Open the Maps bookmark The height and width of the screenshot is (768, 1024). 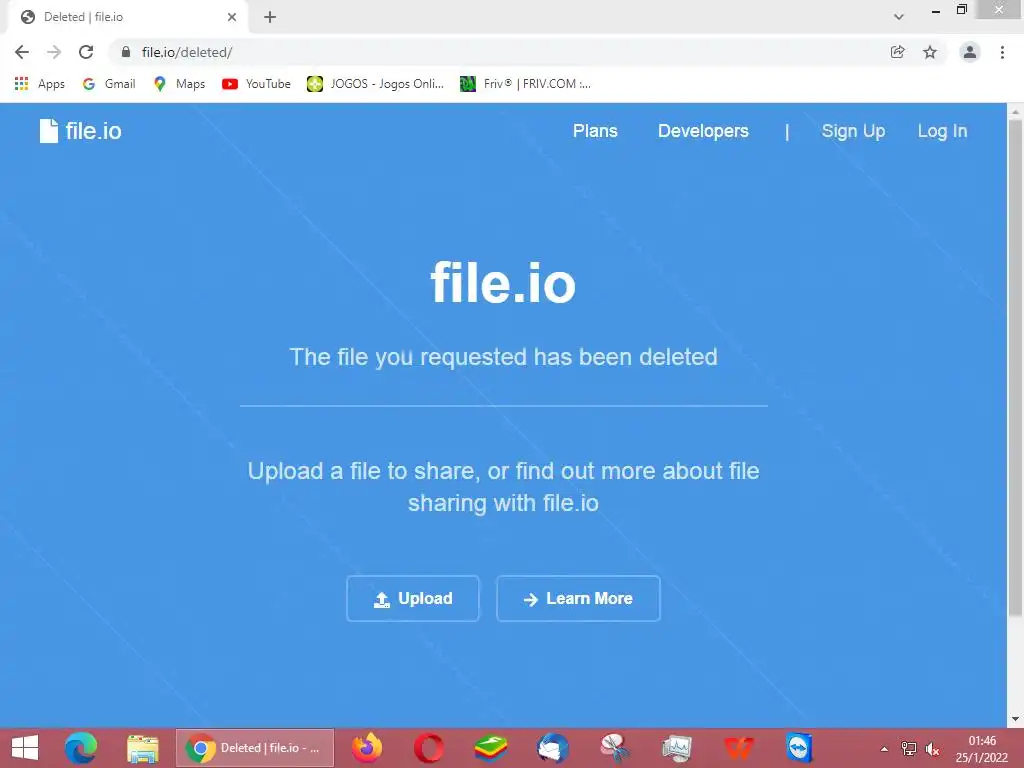click(x=180, y=84)
